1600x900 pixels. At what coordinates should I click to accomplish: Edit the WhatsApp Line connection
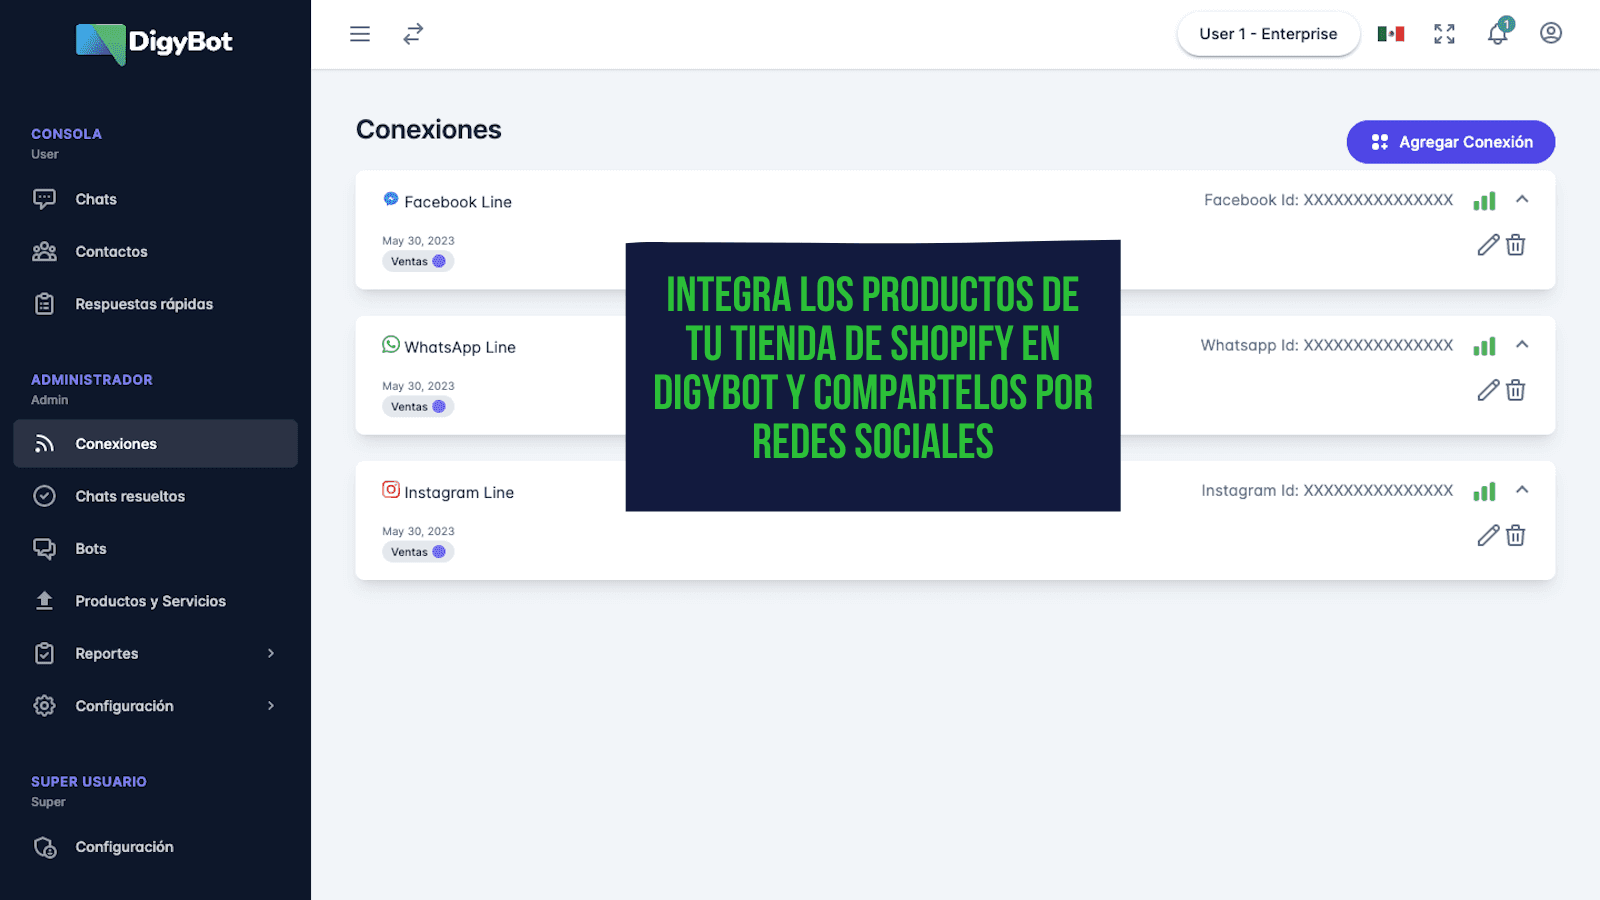(x=1488, y=390)
